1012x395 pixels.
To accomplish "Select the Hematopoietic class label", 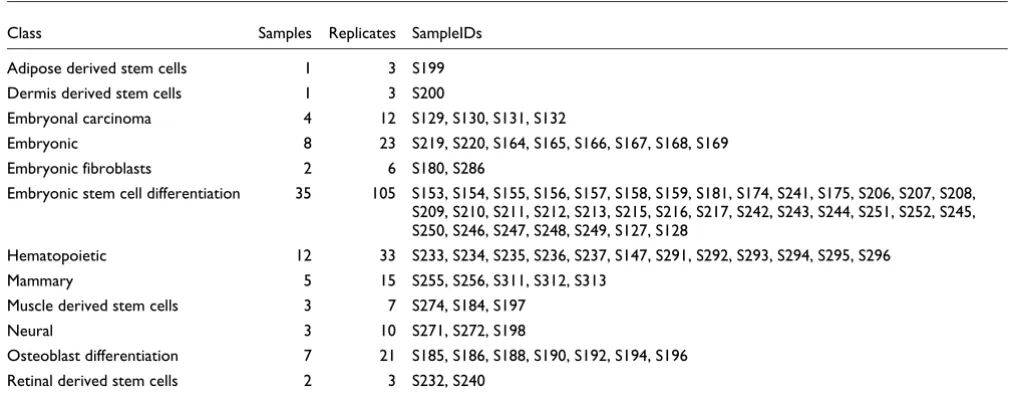I will click(x=57, y=256).
